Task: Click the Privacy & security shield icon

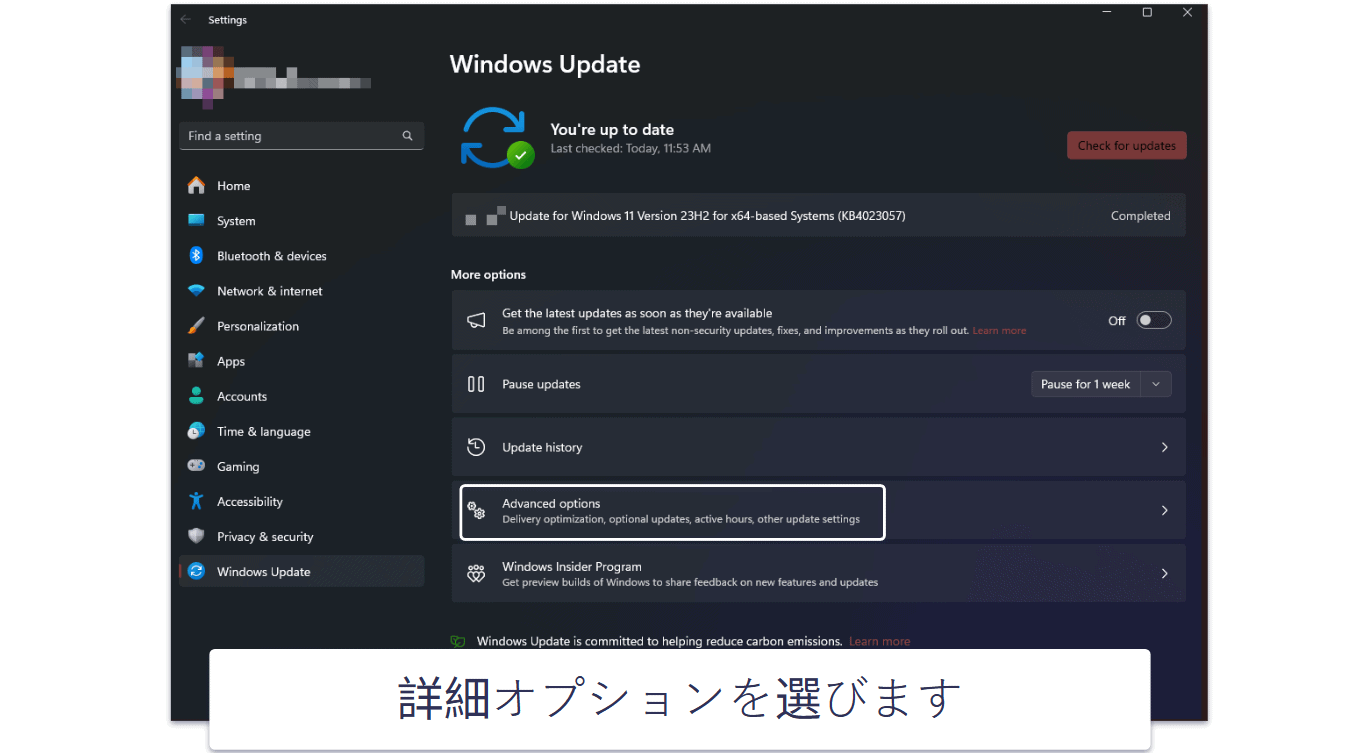Action: (196, 536)
